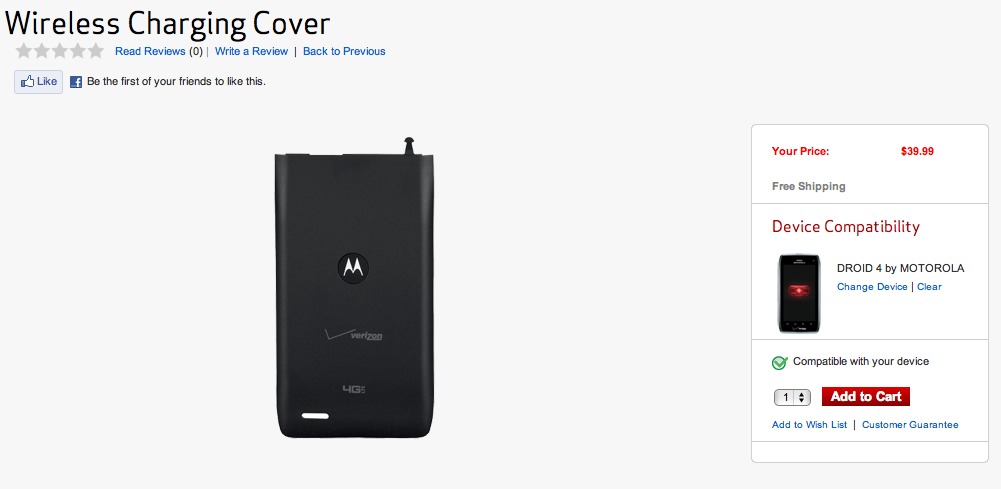Open the quantity dropdown selector
Viewport: 1001px width, 489px height.
[792, 397]
